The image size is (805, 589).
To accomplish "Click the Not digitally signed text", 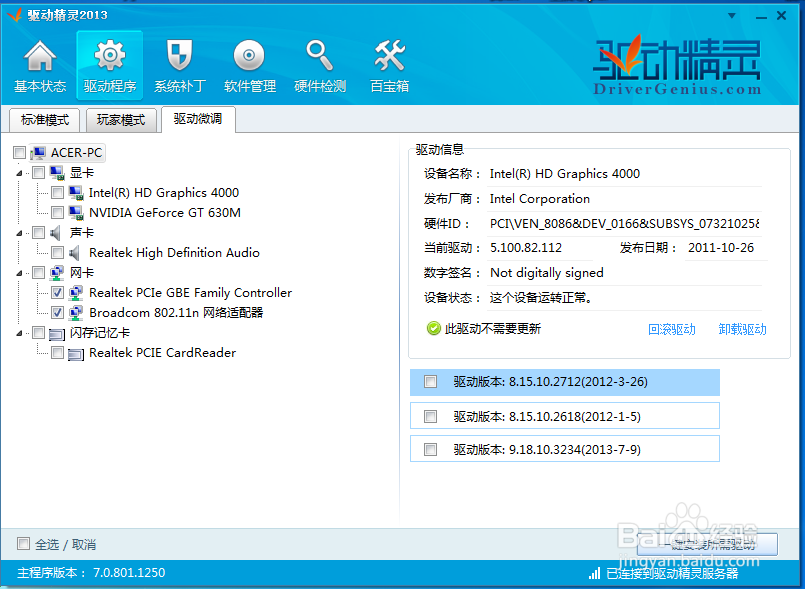I will (x=547, y=273).
